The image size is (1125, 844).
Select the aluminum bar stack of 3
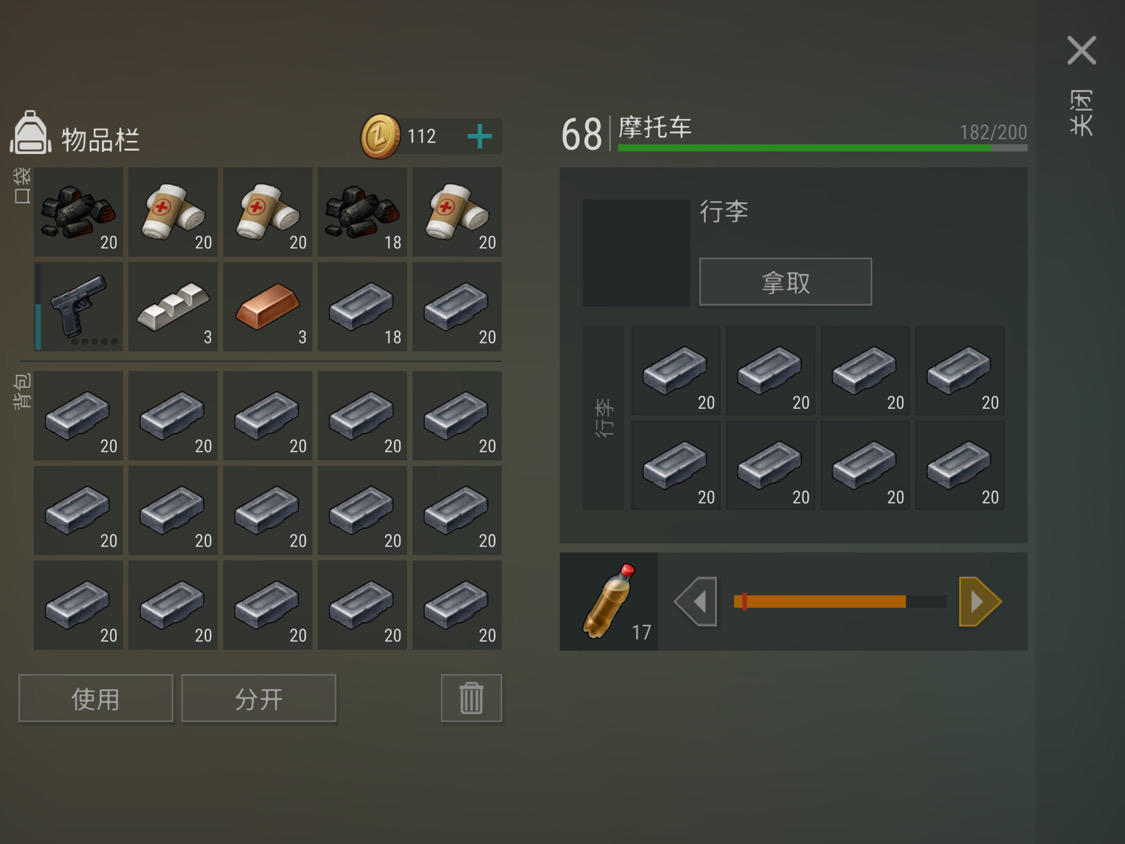173,306
